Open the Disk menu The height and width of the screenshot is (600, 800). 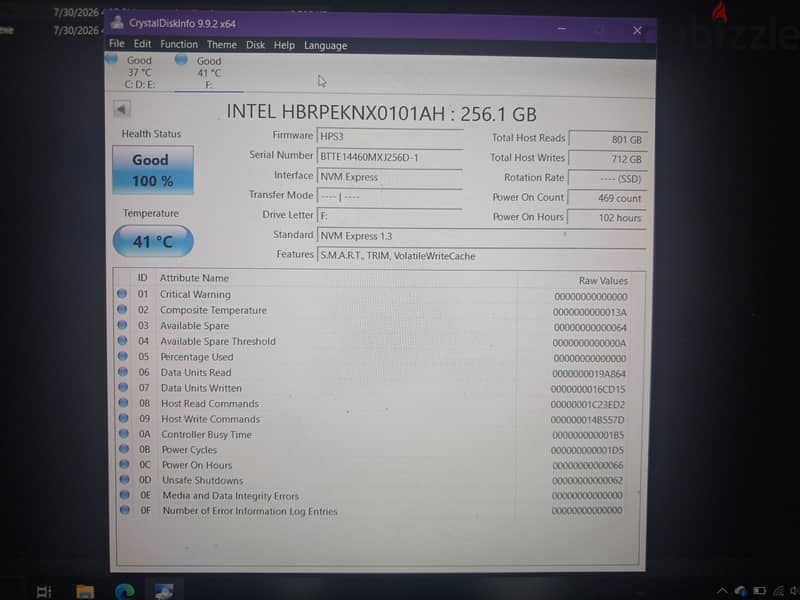click(x=255, y=45)
